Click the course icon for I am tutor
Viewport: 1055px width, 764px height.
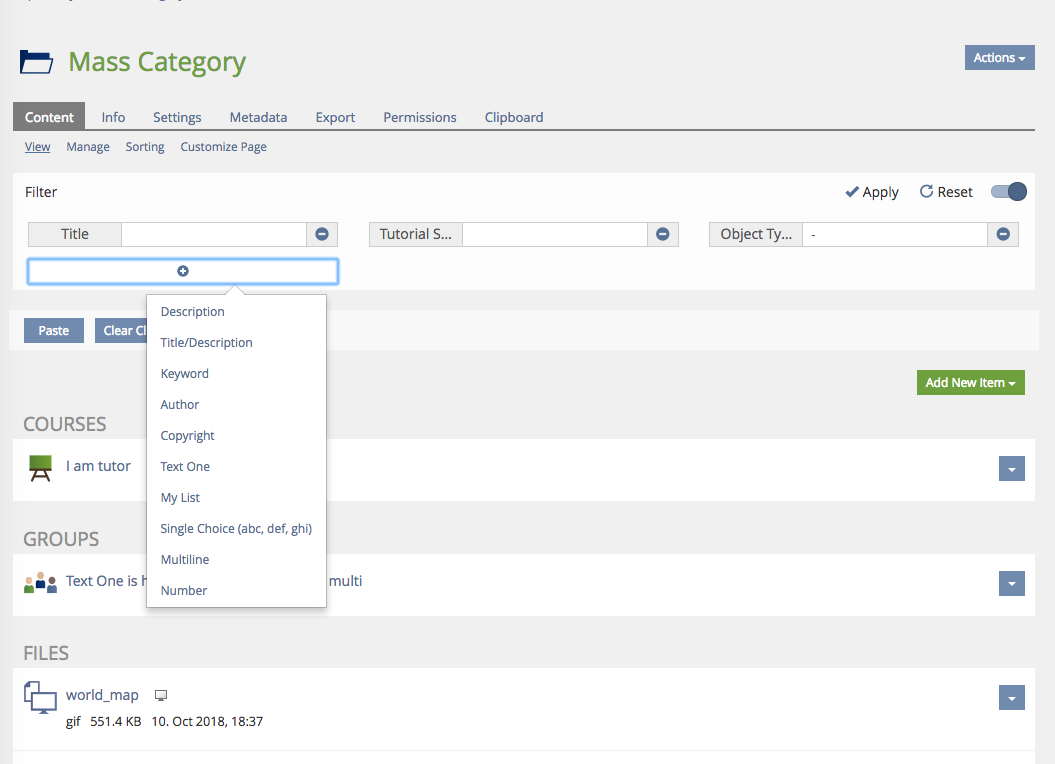click(x=40, y=467)
